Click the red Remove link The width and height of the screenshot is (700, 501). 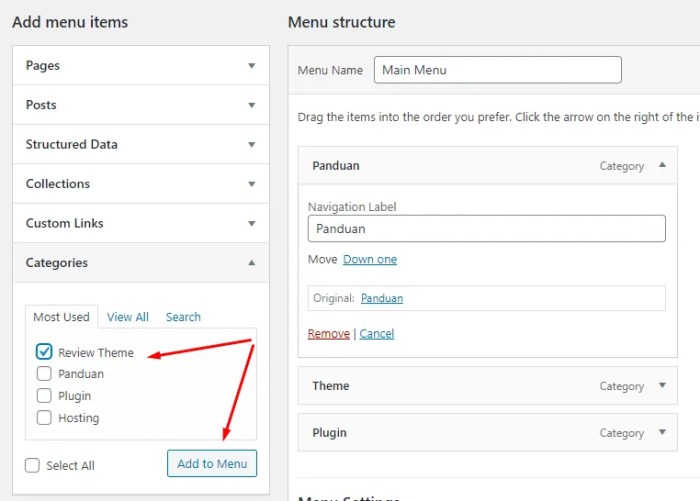pos(329,334)
